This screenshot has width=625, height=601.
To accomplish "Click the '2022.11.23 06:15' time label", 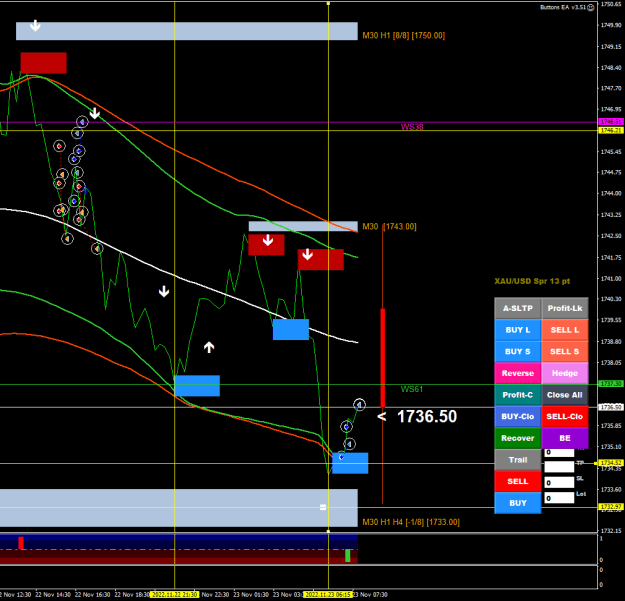I will (x=328, y=595).
